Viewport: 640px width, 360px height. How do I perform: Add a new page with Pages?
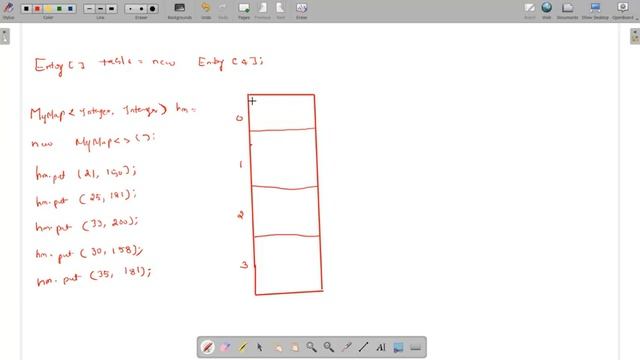tap(244, 10)
